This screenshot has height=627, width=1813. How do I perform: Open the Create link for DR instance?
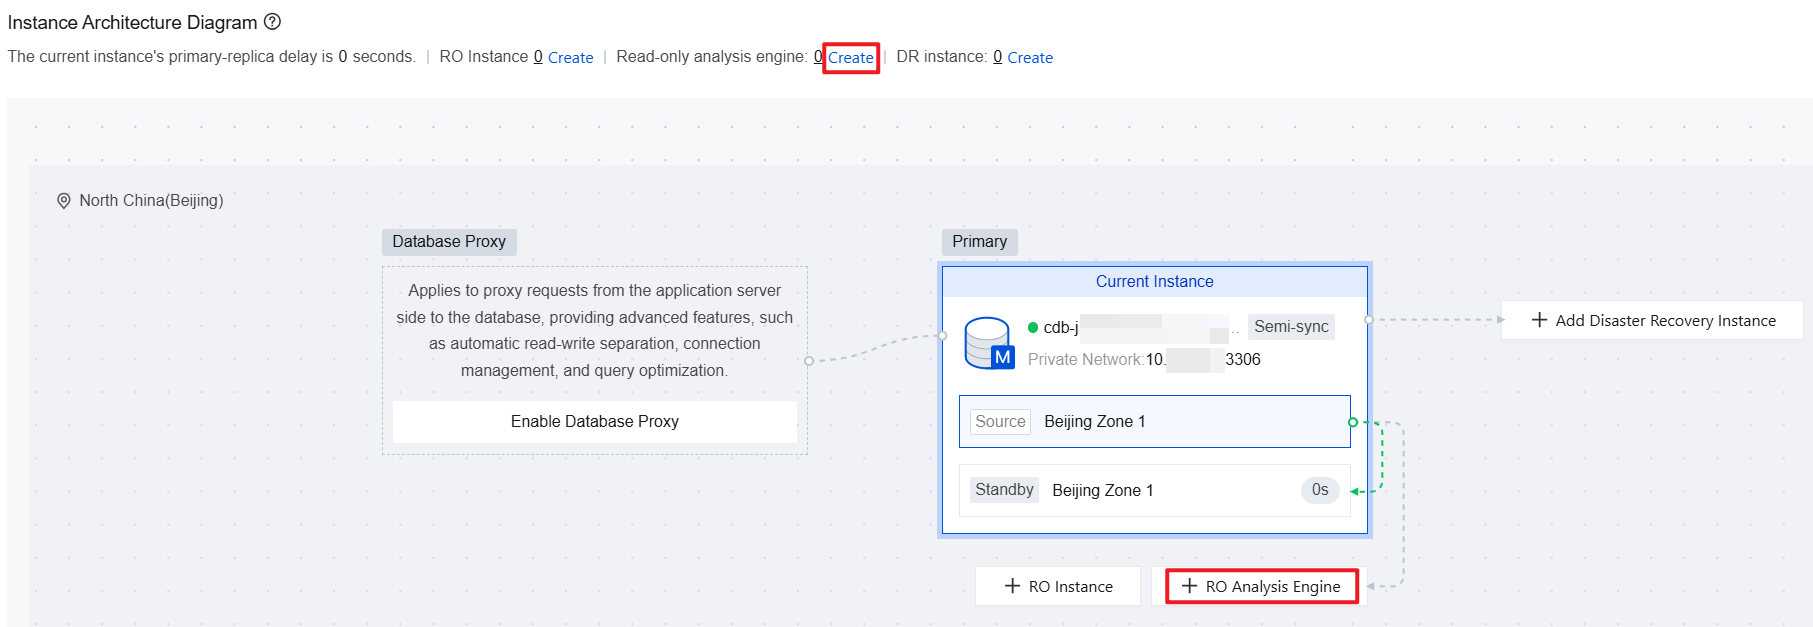click(1030, 58)
